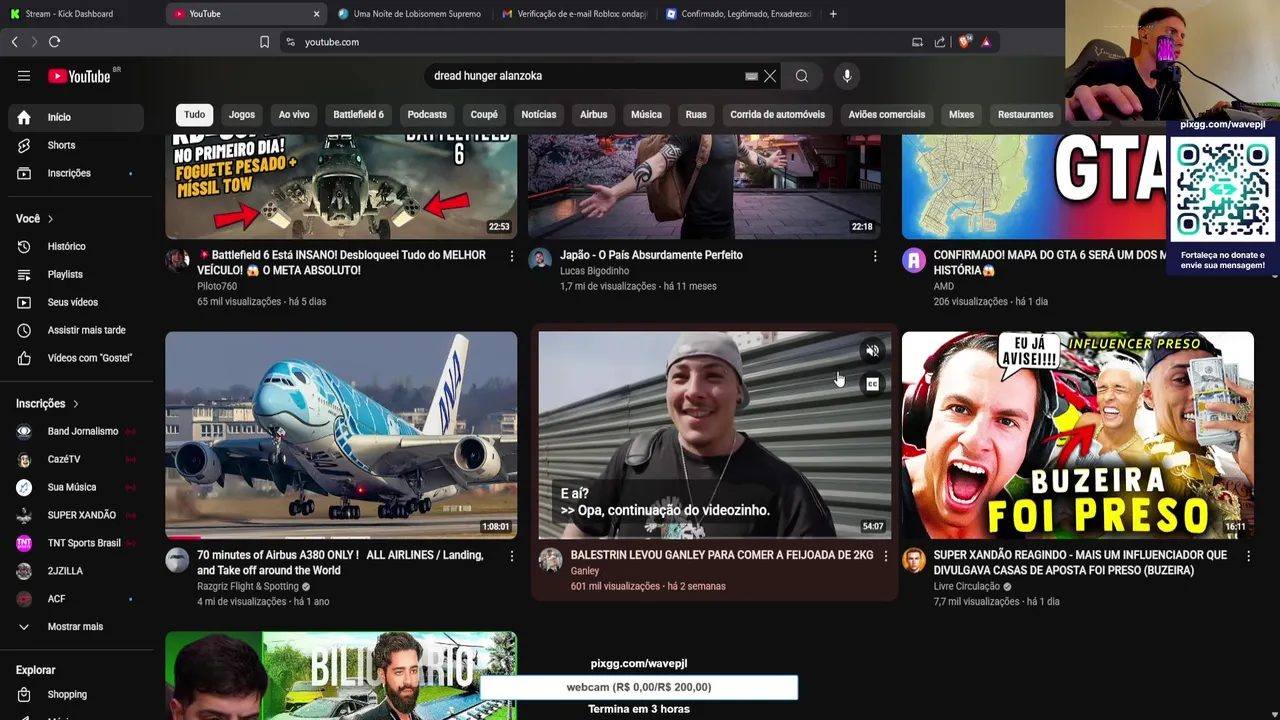Open Lucas Bigodinho channel link

[594, 271]
